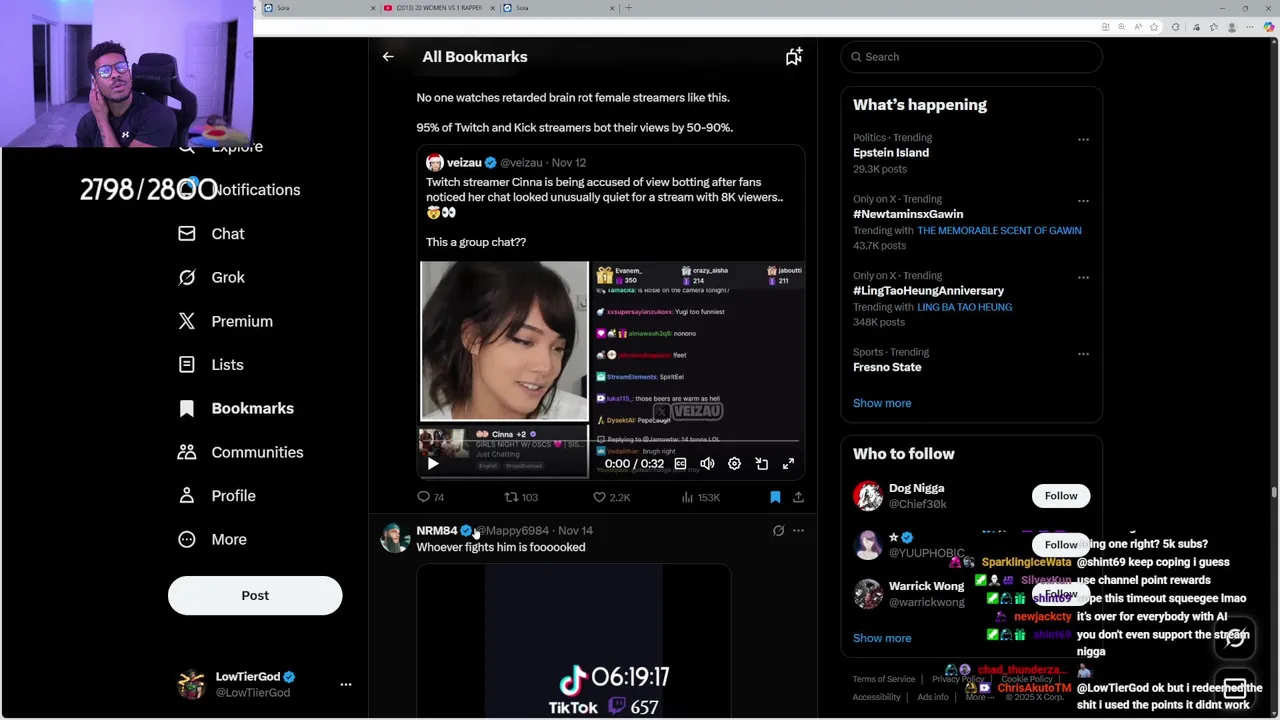Click the Profile person icon

[x=187, y=496]
